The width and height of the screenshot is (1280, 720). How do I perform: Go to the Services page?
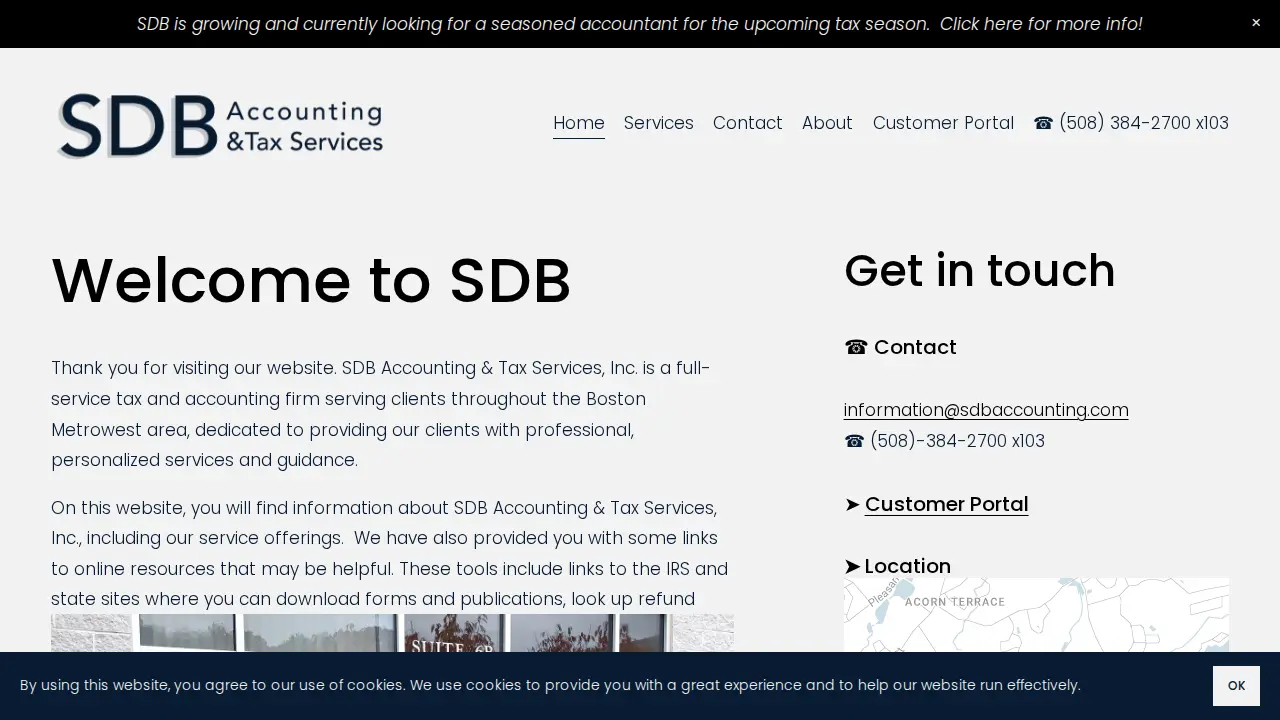[658, 123]
